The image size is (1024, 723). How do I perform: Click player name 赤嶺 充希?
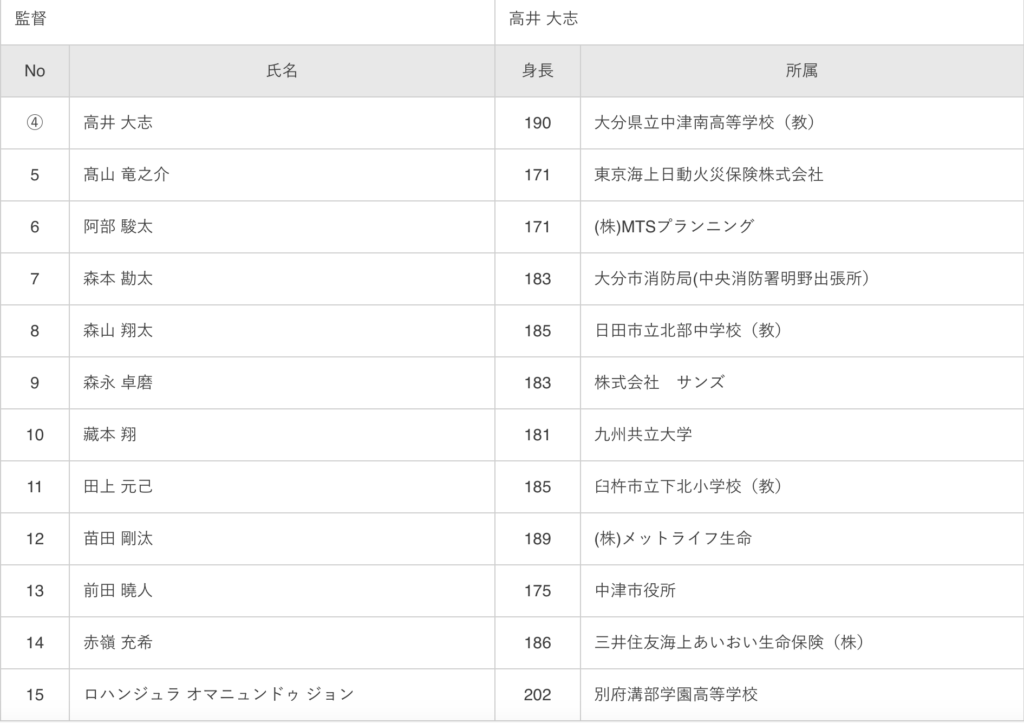118,643
